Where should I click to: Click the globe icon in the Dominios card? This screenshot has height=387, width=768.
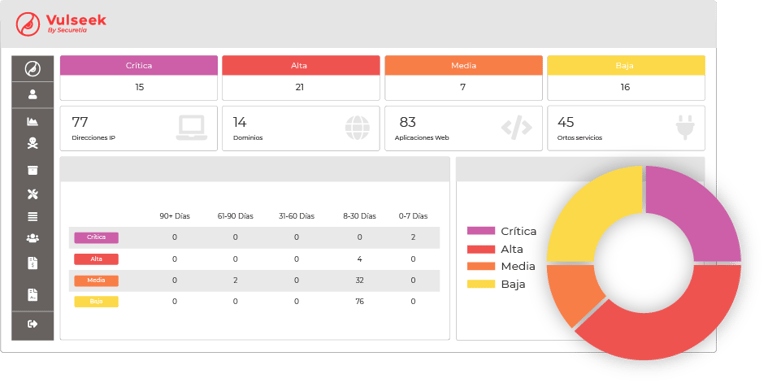[x=357, y=128]
